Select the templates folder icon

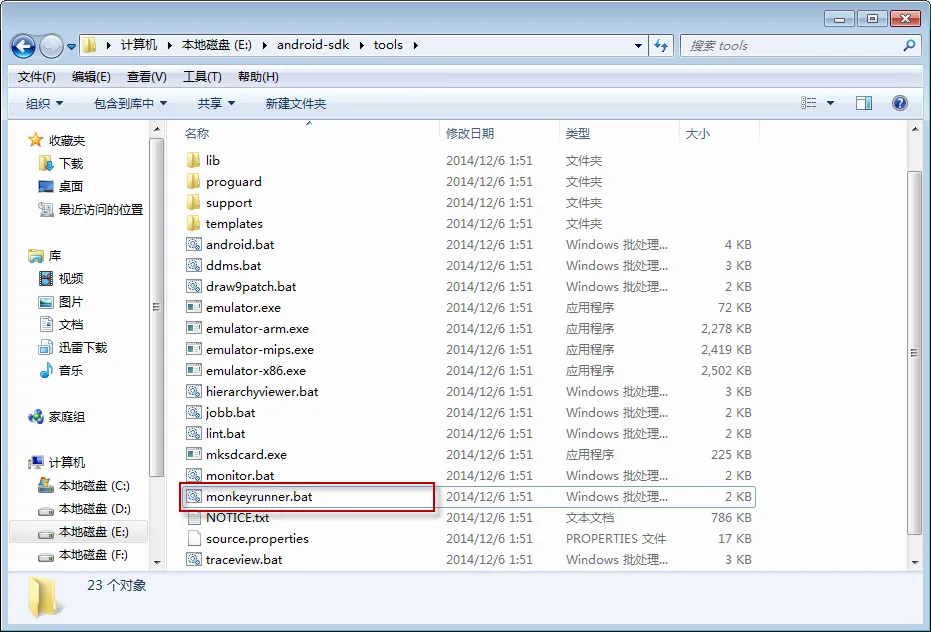194,223
